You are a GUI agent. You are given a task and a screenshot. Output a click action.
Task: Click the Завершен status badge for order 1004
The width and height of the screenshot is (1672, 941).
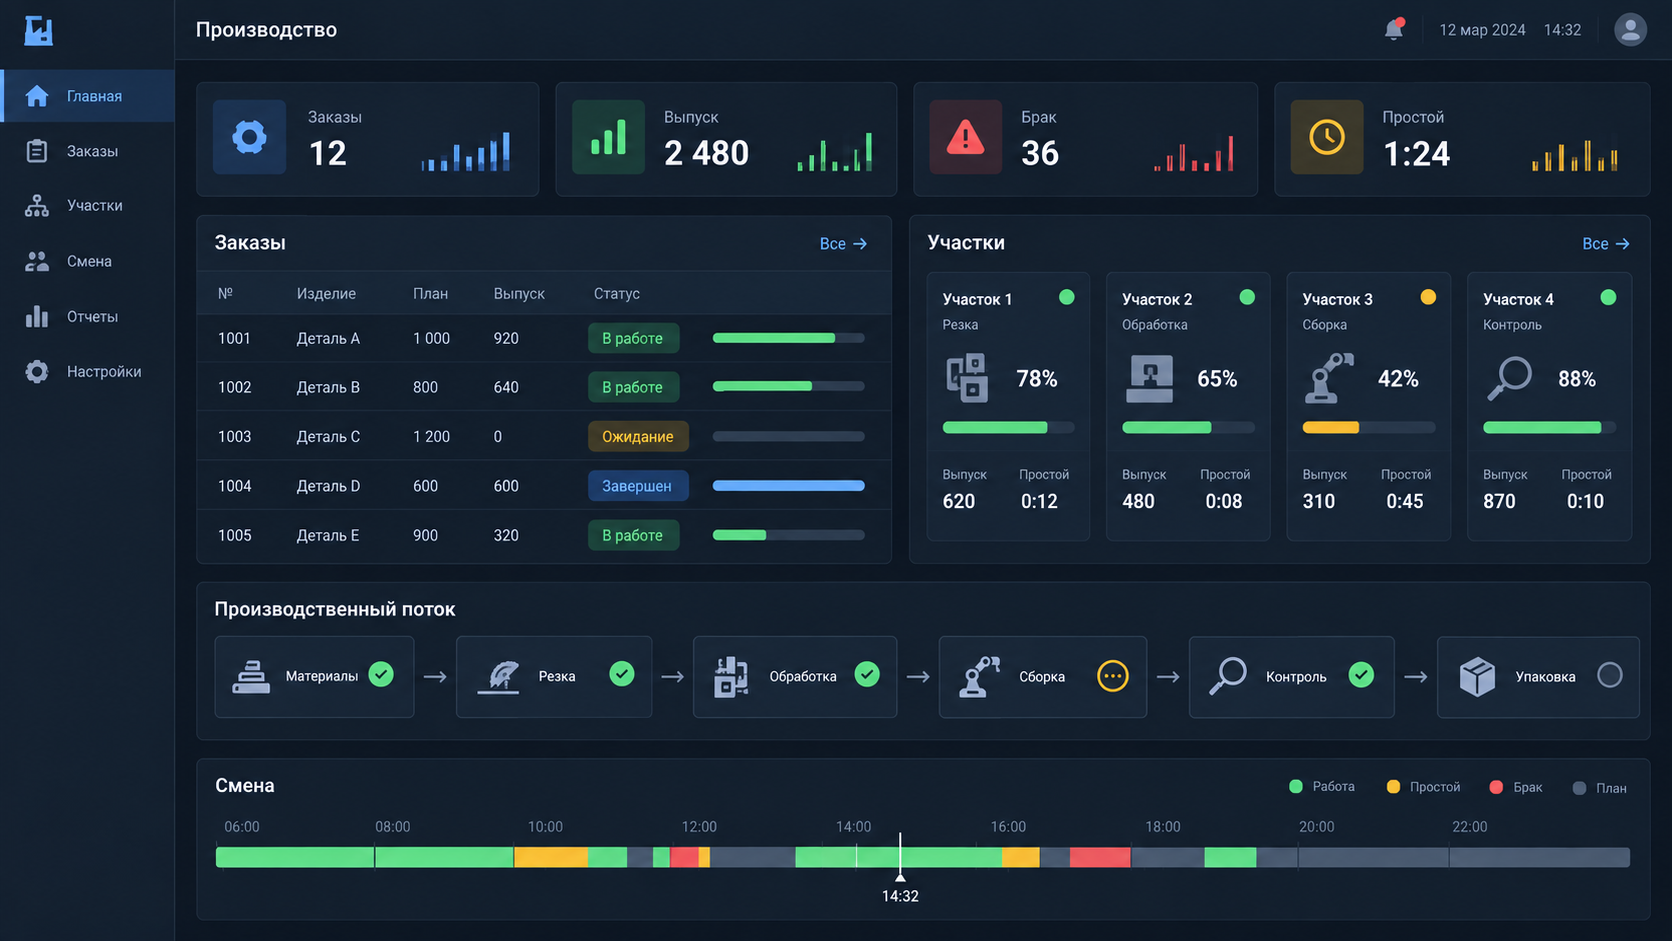638,486
